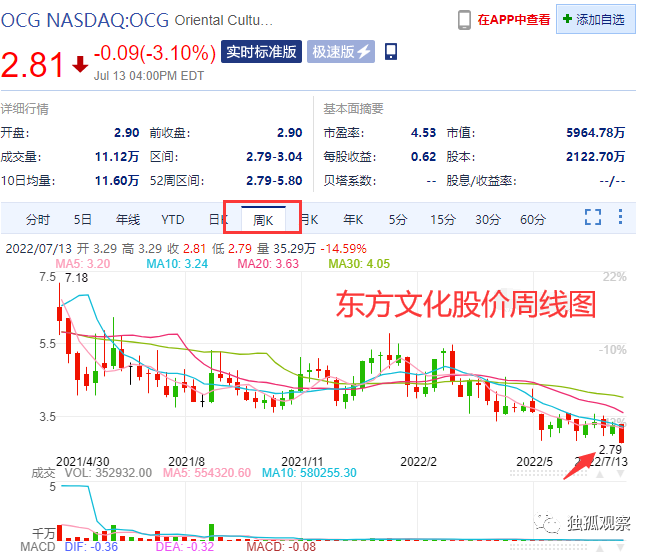This screenshot has width=651, height=552.
Task: Click the 市盈率 value 4.53
Action: 423,133
